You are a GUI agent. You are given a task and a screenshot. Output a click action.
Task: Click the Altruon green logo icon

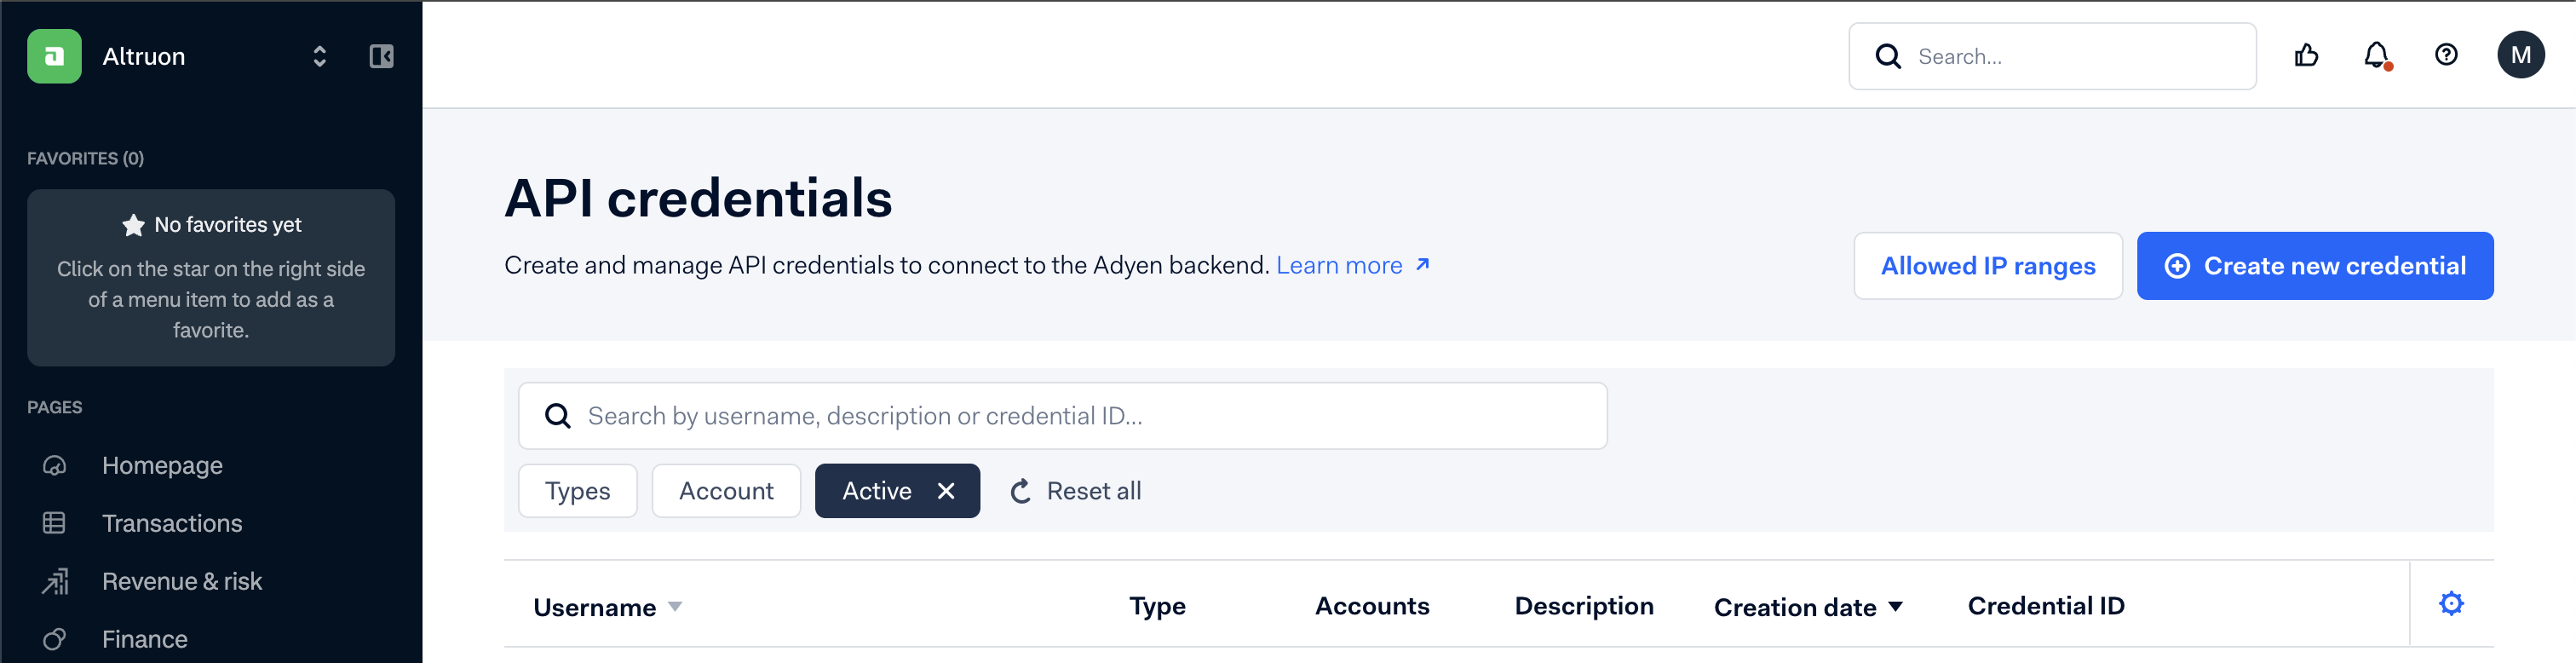pyautogui.click(x=54, y=56)
